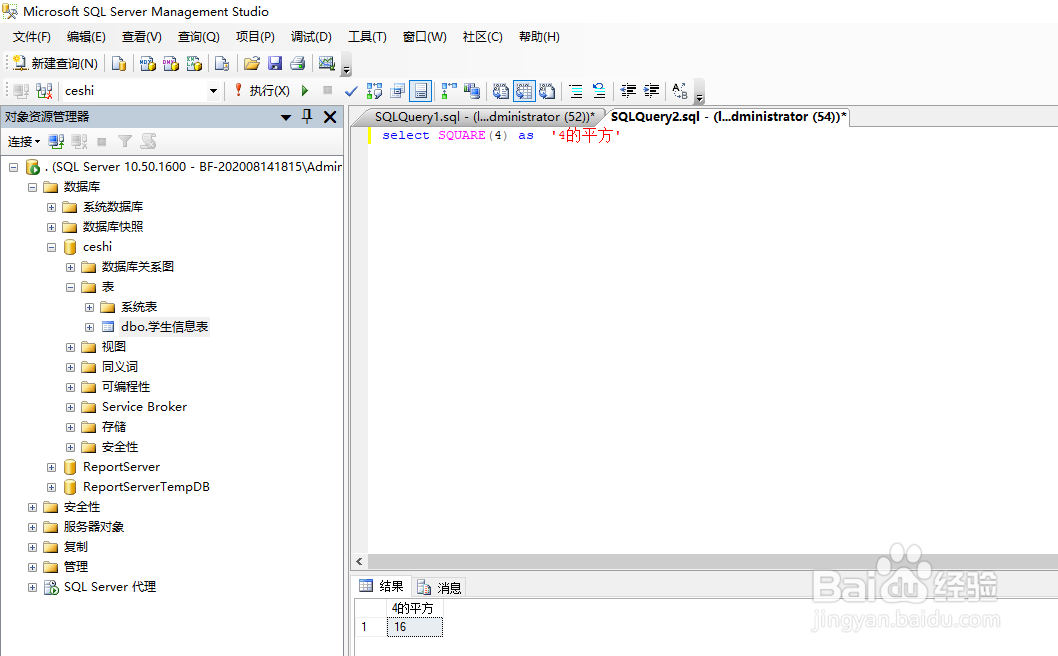This screenshot has height=656, width=1058.
Task: Select the Service Broker folder
Action: [144, 407]
